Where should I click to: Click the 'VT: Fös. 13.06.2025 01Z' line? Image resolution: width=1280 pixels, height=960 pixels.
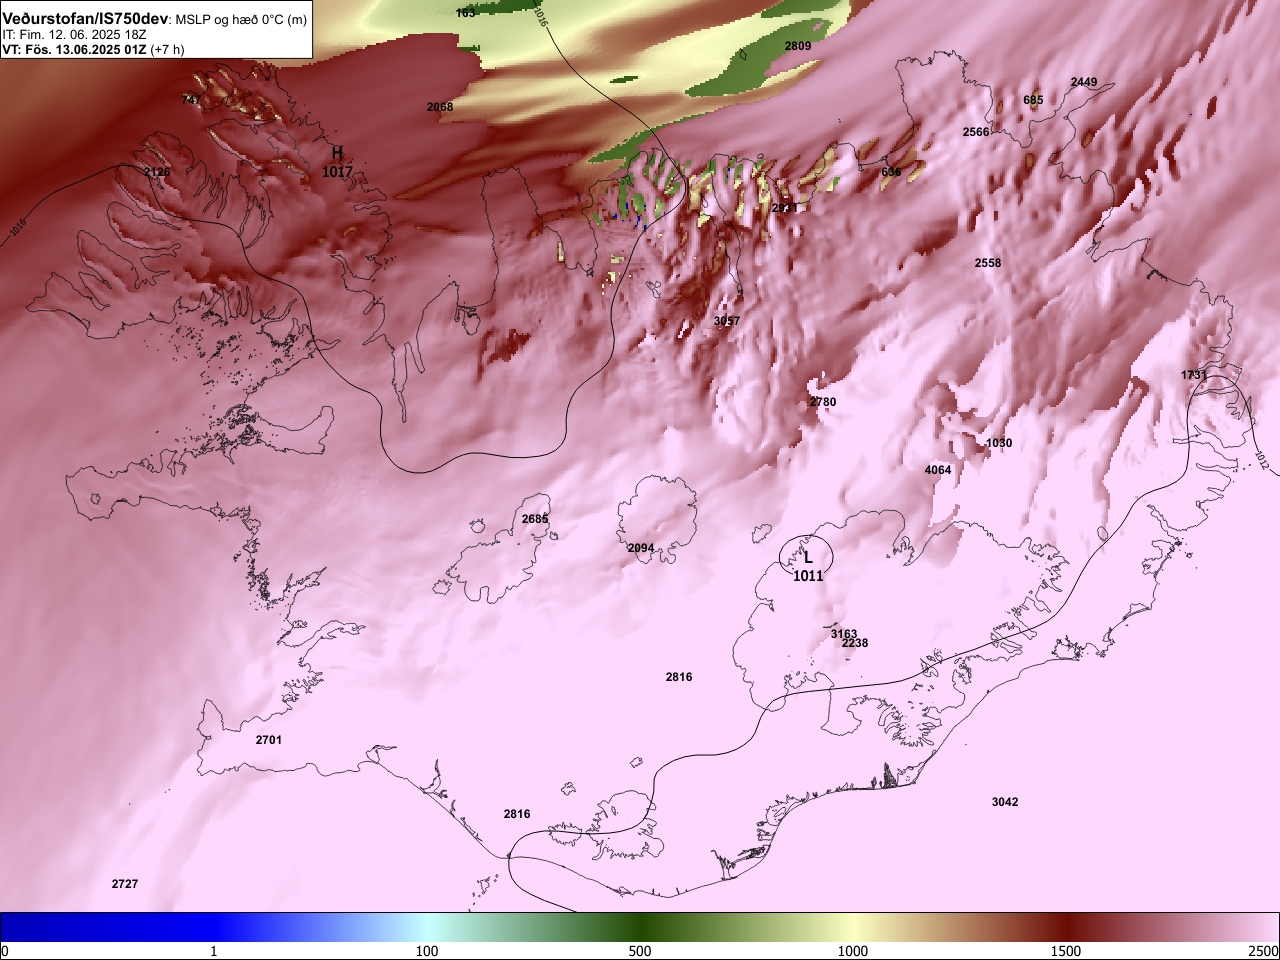pyautogui.click(x=74, y=49)
